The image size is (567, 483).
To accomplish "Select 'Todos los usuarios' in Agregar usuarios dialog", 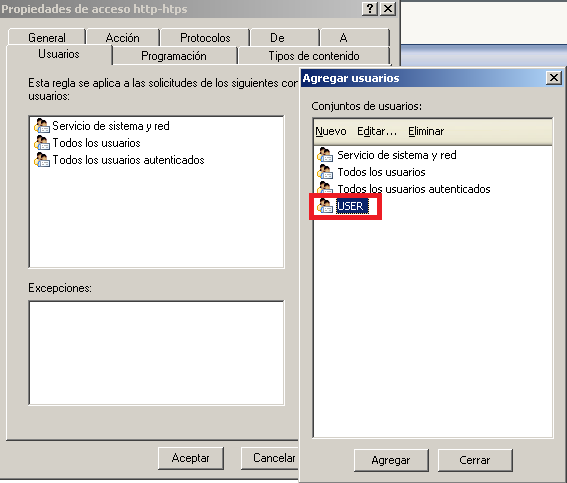I will 381,172.
